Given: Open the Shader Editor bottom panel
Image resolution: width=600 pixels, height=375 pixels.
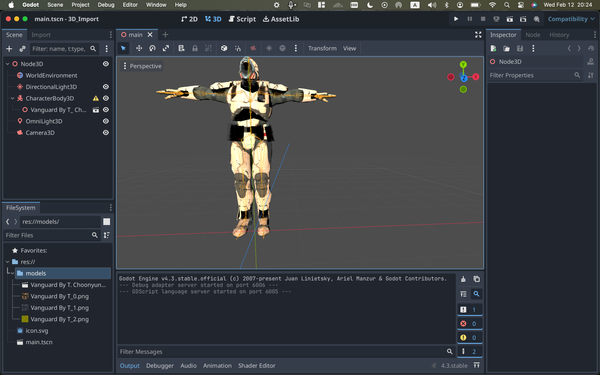Looking at the screenshot, I should pos(256,365).
